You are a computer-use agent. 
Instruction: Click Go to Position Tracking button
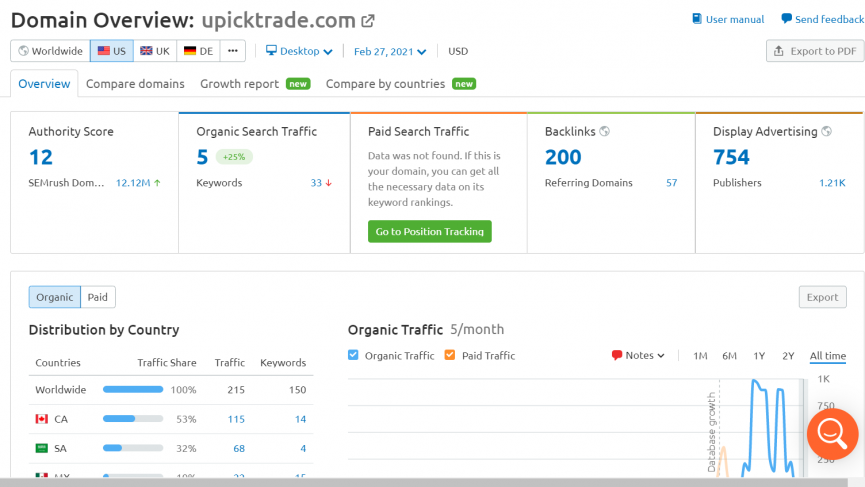(x=430, y=232)
